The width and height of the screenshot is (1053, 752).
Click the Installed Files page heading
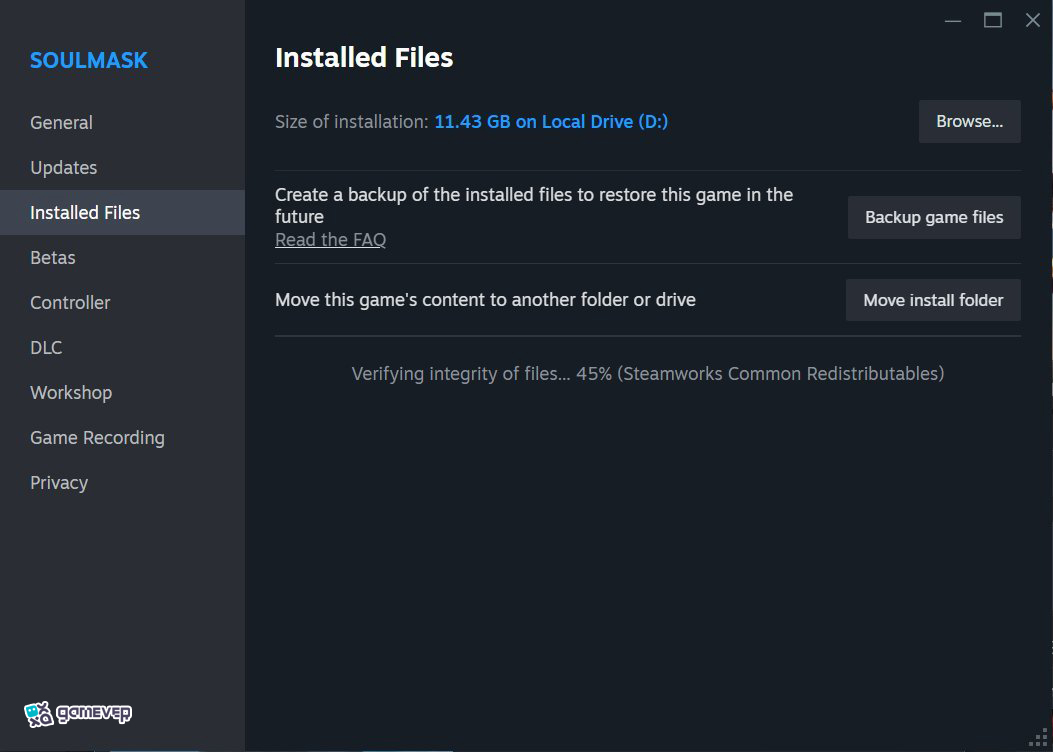click(x=364, y=58)
